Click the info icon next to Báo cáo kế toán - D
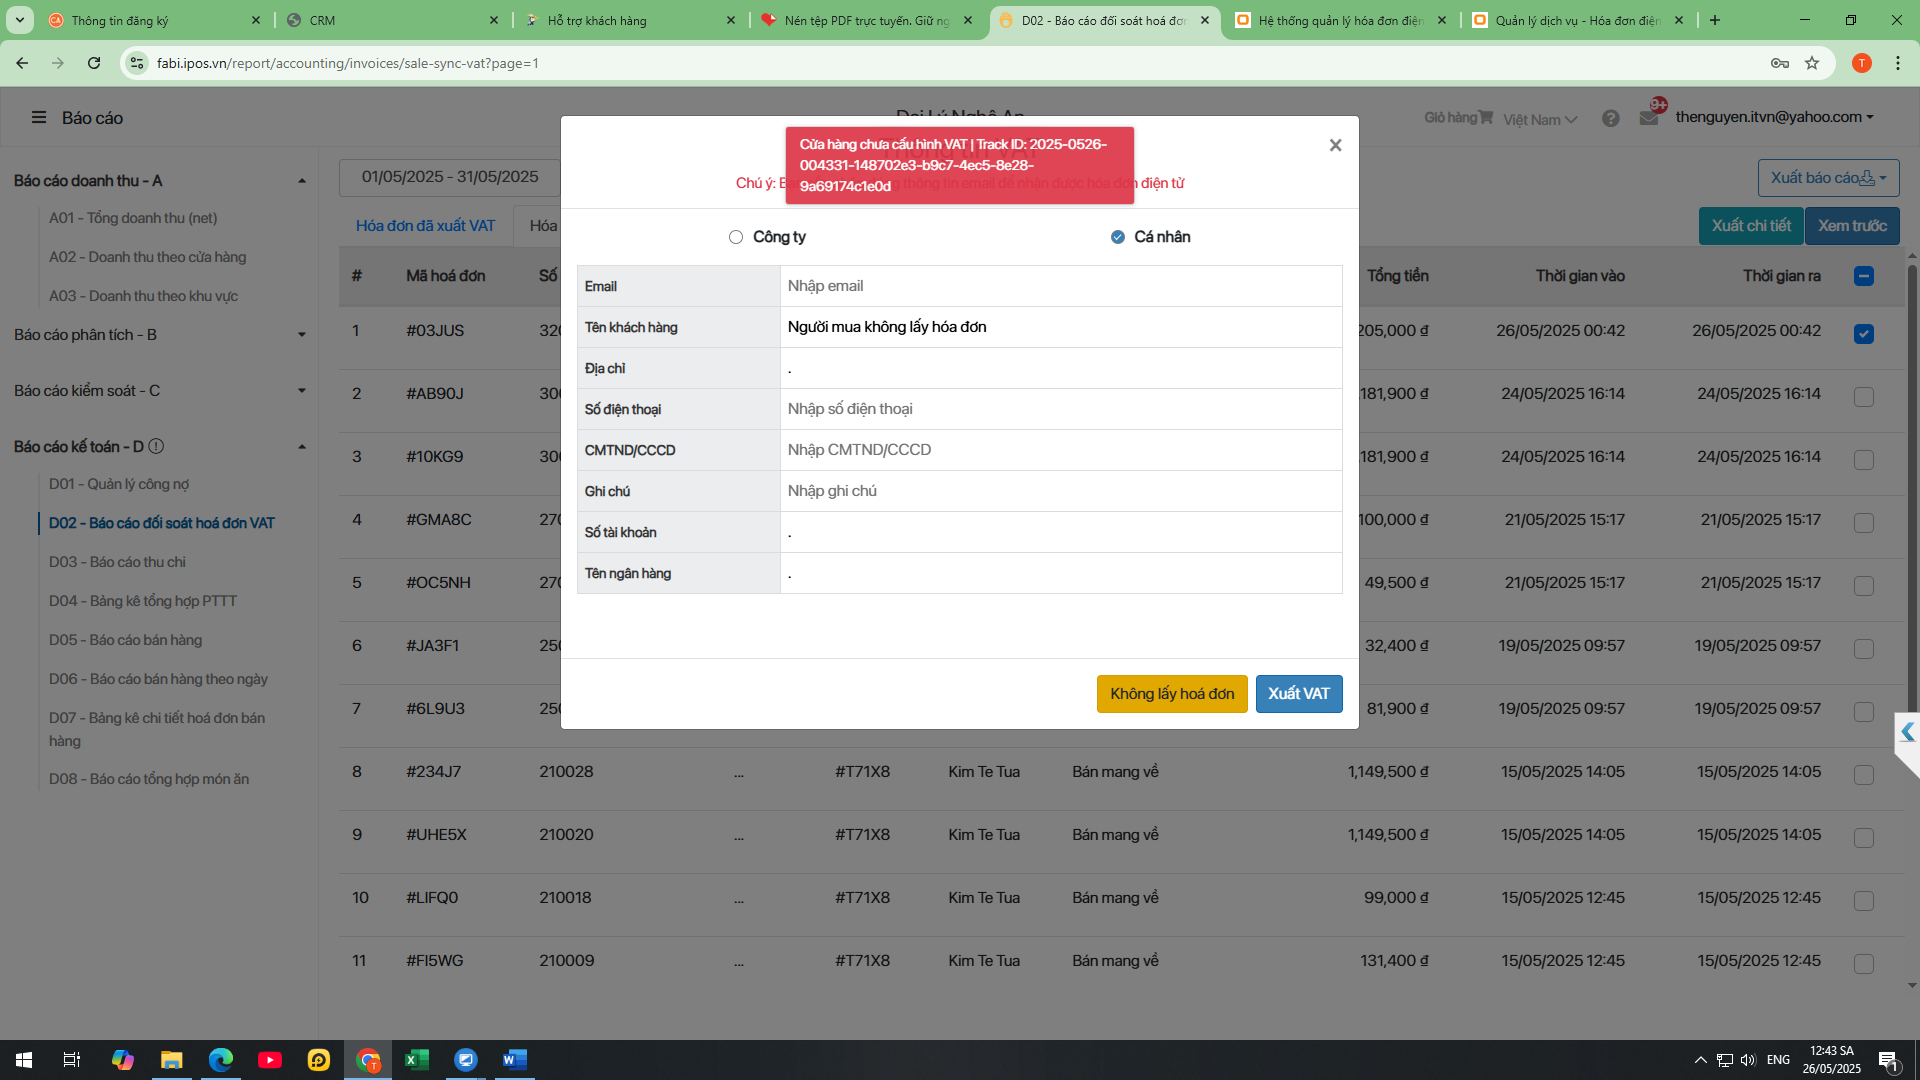The height and width of the screenshot is (1080, 1920). pos(156,447)
